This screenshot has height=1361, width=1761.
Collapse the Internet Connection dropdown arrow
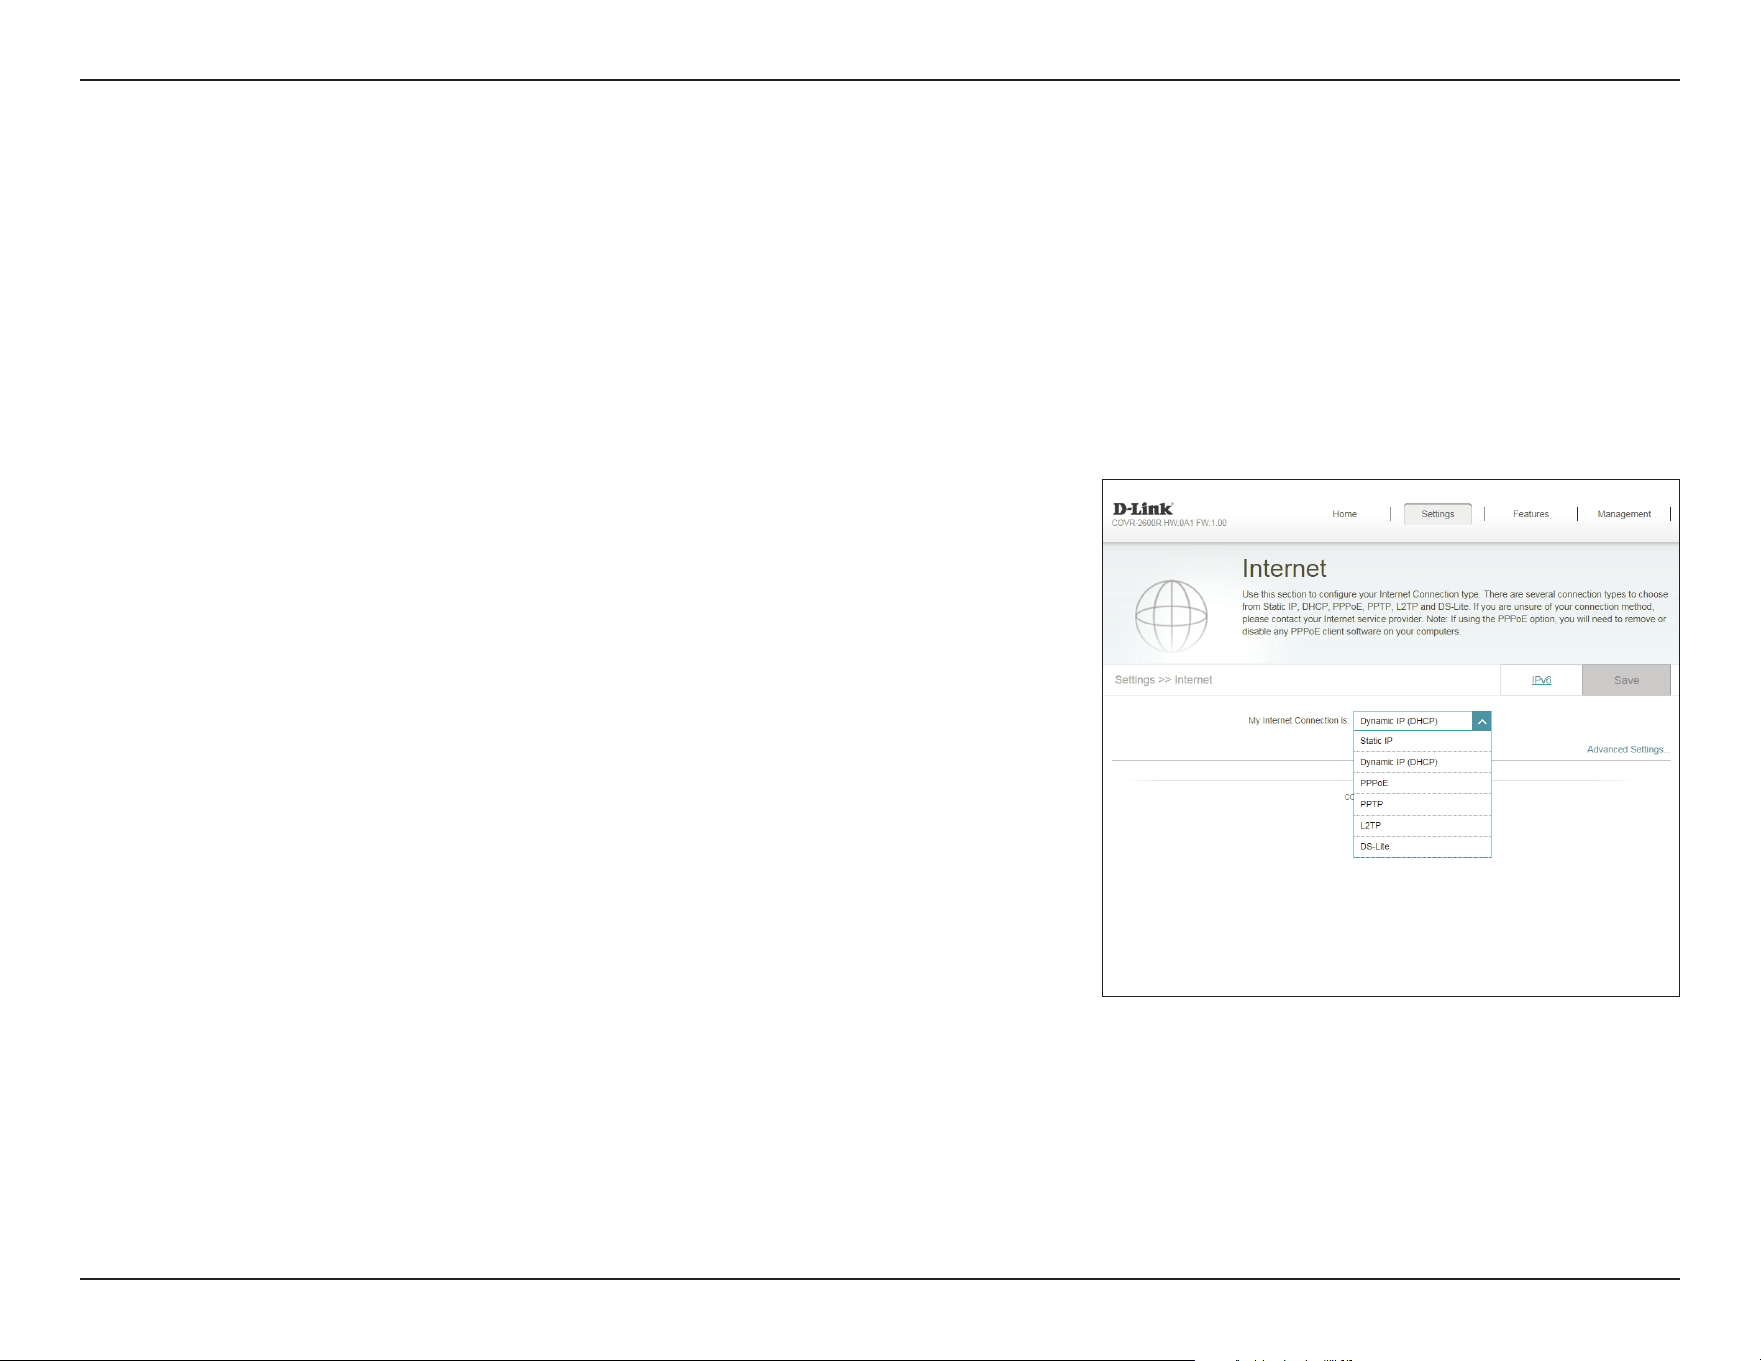click(x=1482, y=721)
